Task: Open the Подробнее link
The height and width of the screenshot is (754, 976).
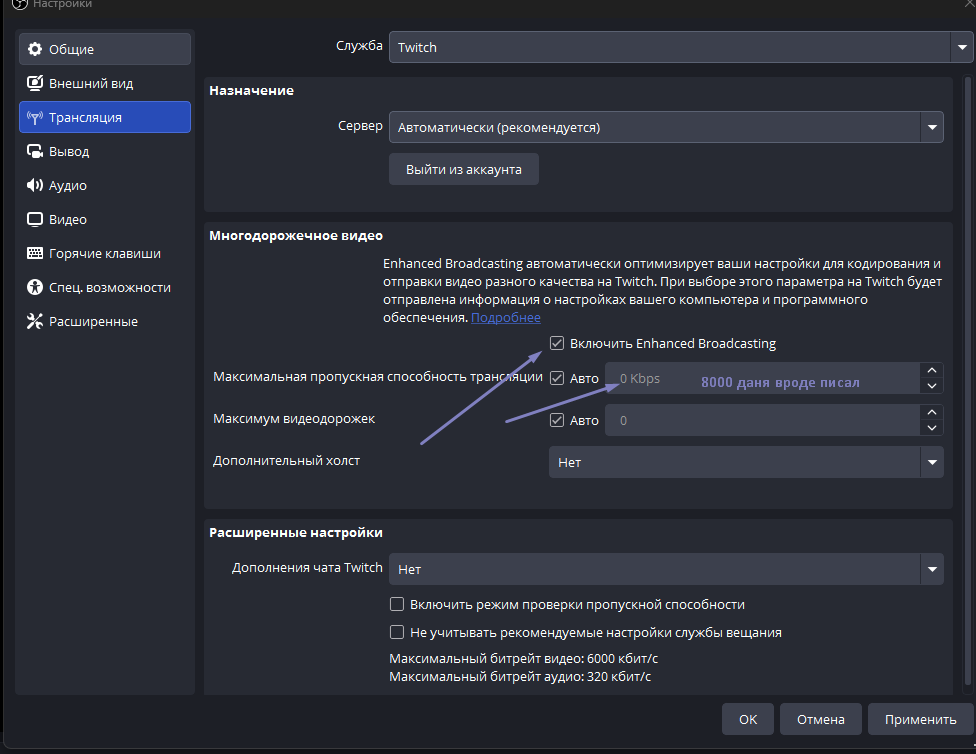Action: tap(506, 318)
